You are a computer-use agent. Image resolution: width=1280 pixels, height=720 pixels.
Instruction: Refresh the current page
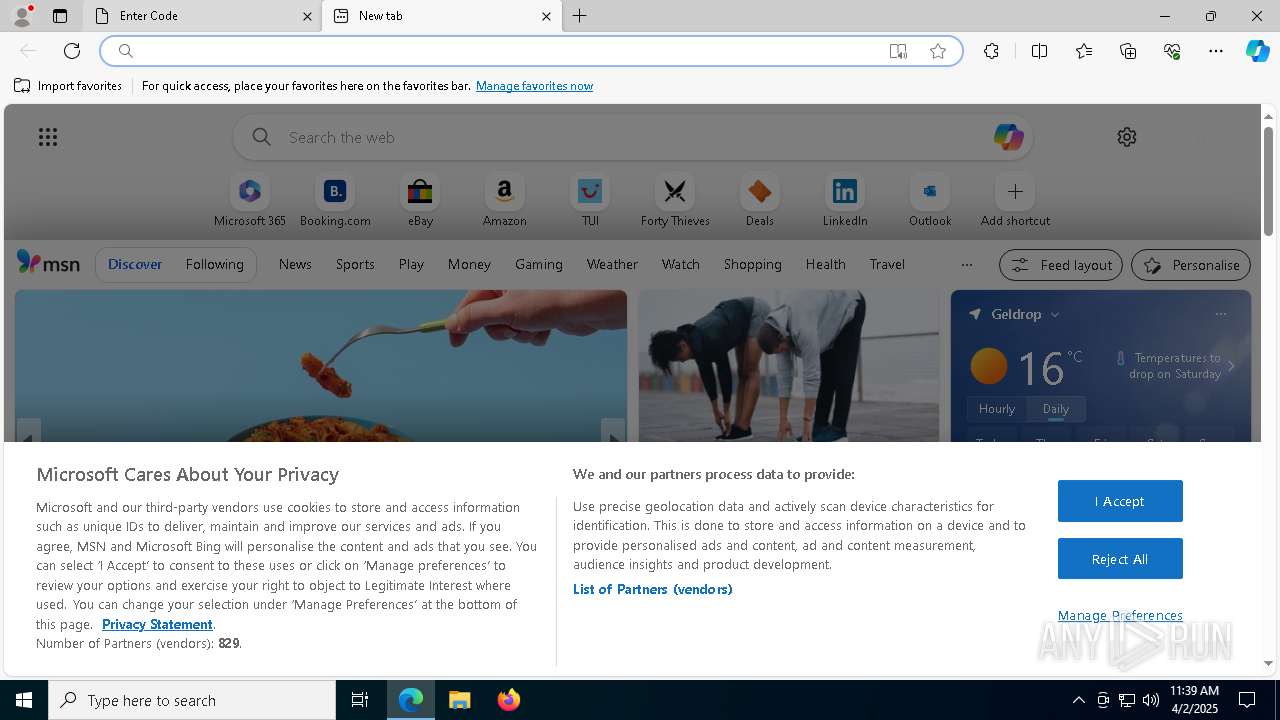72,51
